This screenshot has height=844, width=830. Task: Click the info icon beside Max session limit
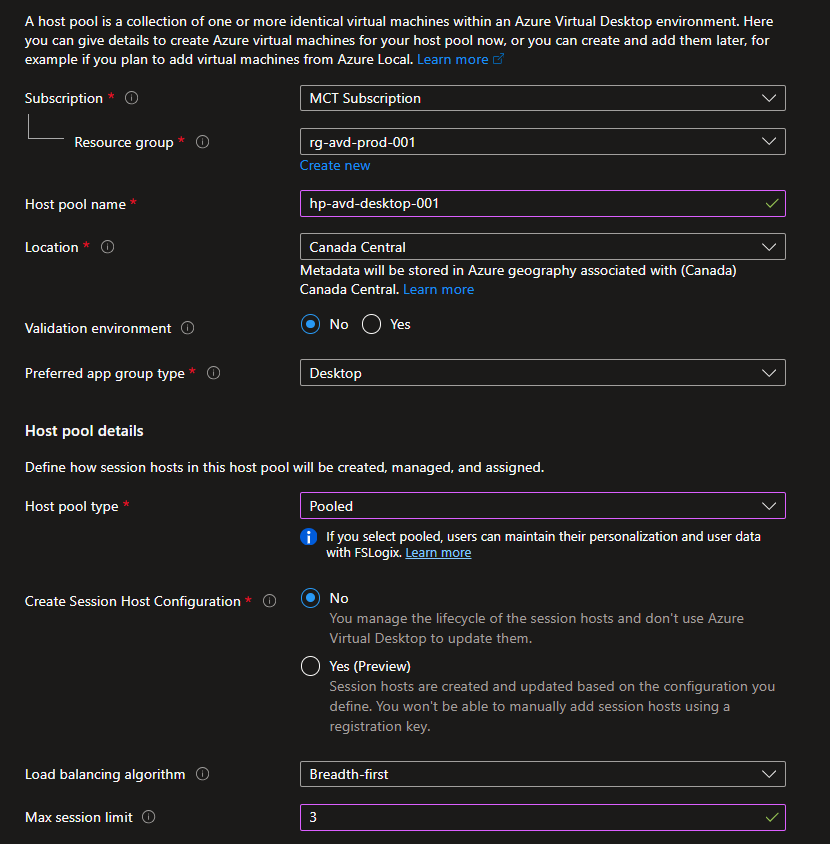[x=149, y=817]
